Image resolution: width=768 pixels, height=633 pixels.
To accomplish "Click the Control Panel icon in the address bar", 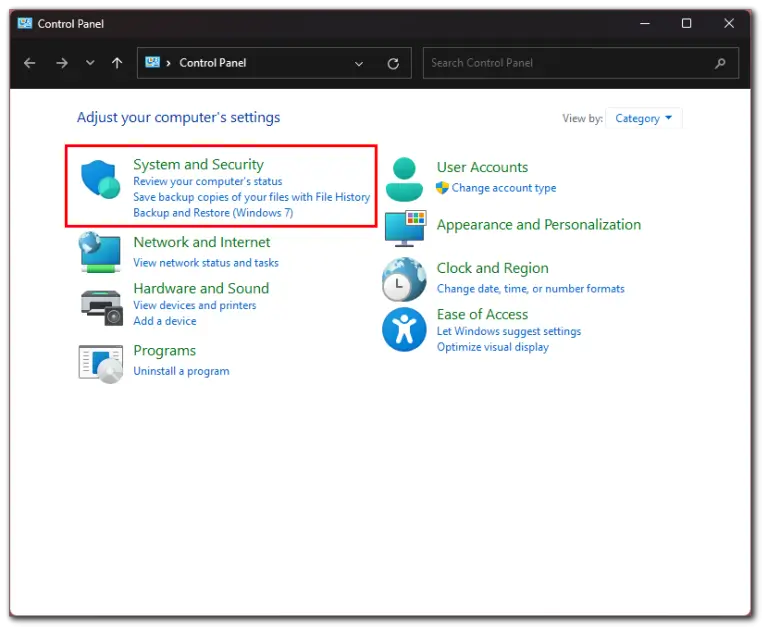I will coord(152,62).
